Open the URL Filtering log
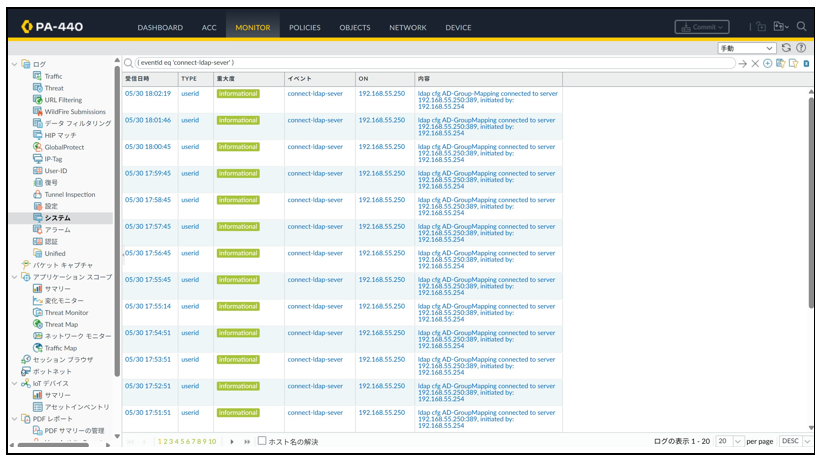Screen dimensions: 817x460 click(x=63, y=100)
